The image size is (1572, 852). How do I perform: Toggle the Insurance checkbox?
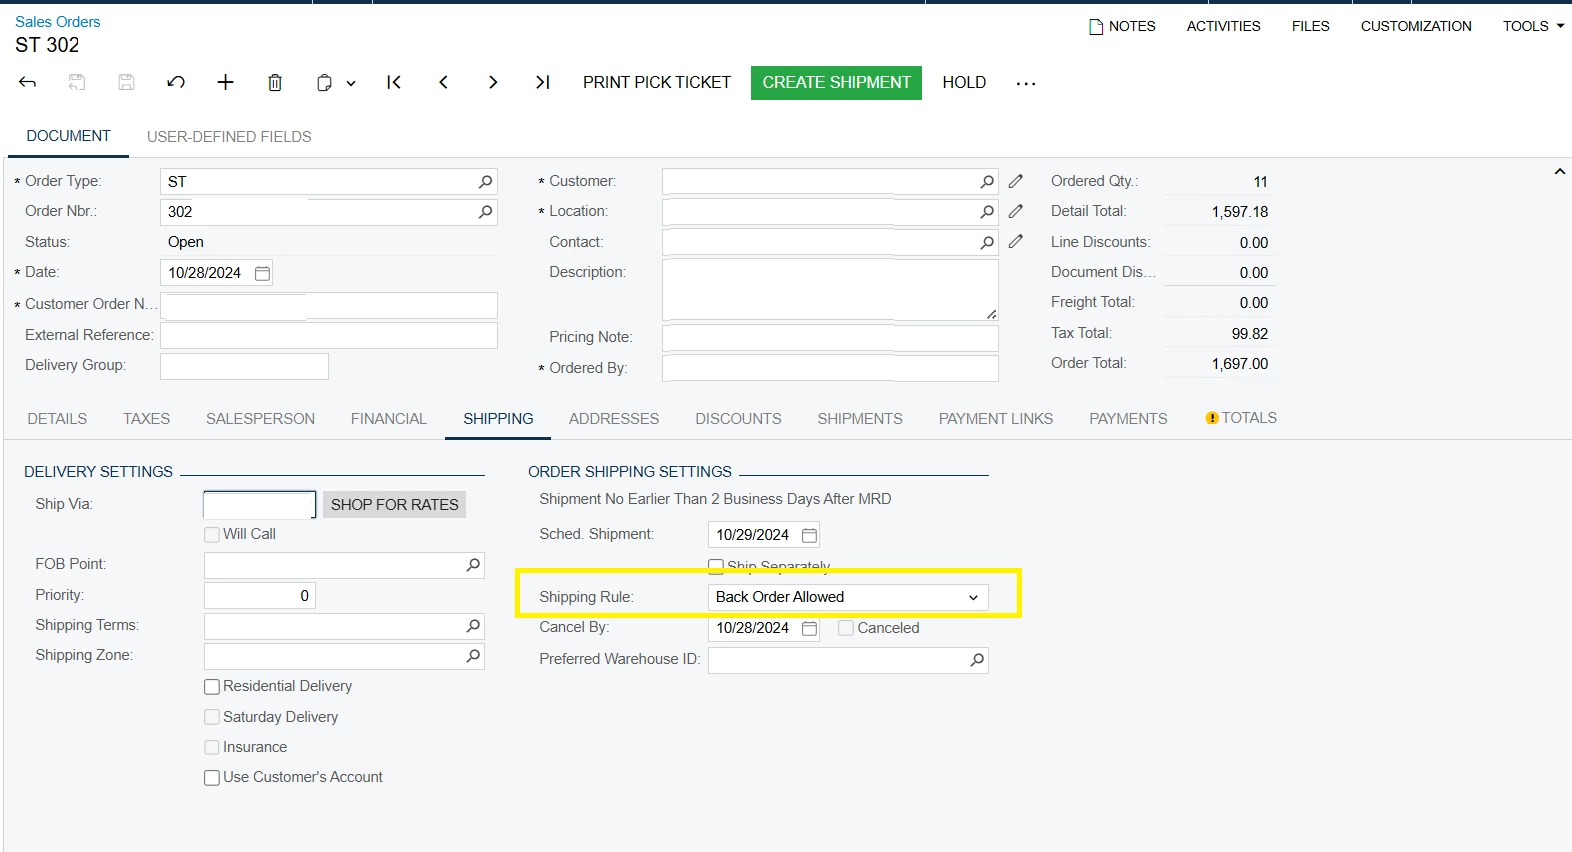point(212,747)
